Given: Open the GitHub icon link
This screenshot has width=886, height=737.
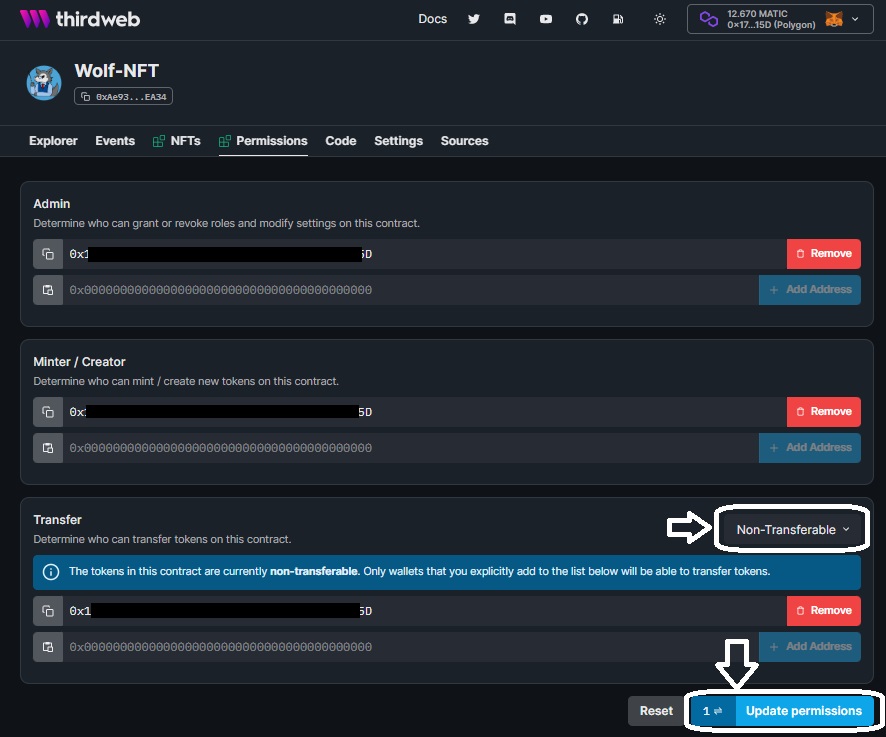Looking at the screenshot, I should pyautogui.click(x=582, y=19).
